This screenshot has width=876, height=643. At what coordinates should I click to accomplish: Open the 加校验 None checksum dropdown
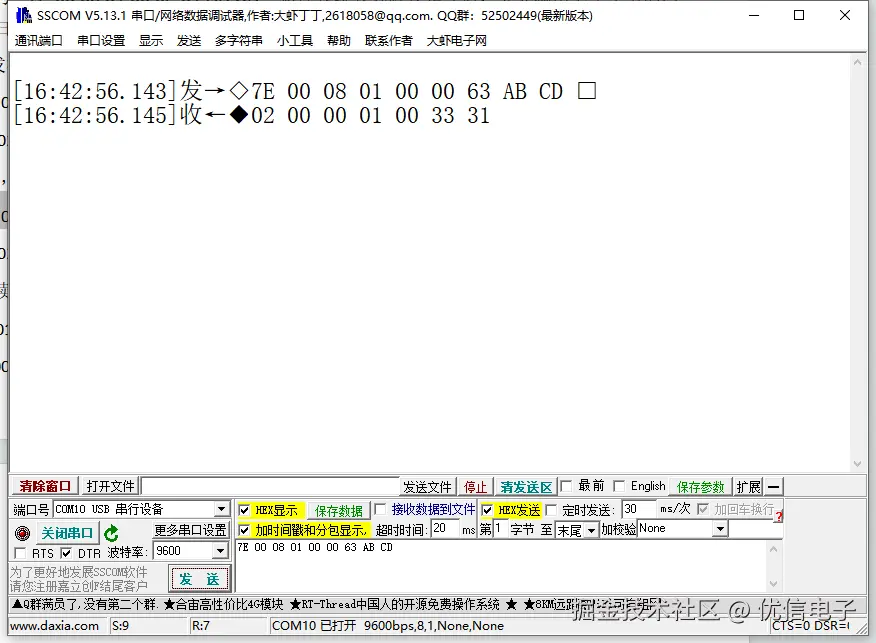722,528
